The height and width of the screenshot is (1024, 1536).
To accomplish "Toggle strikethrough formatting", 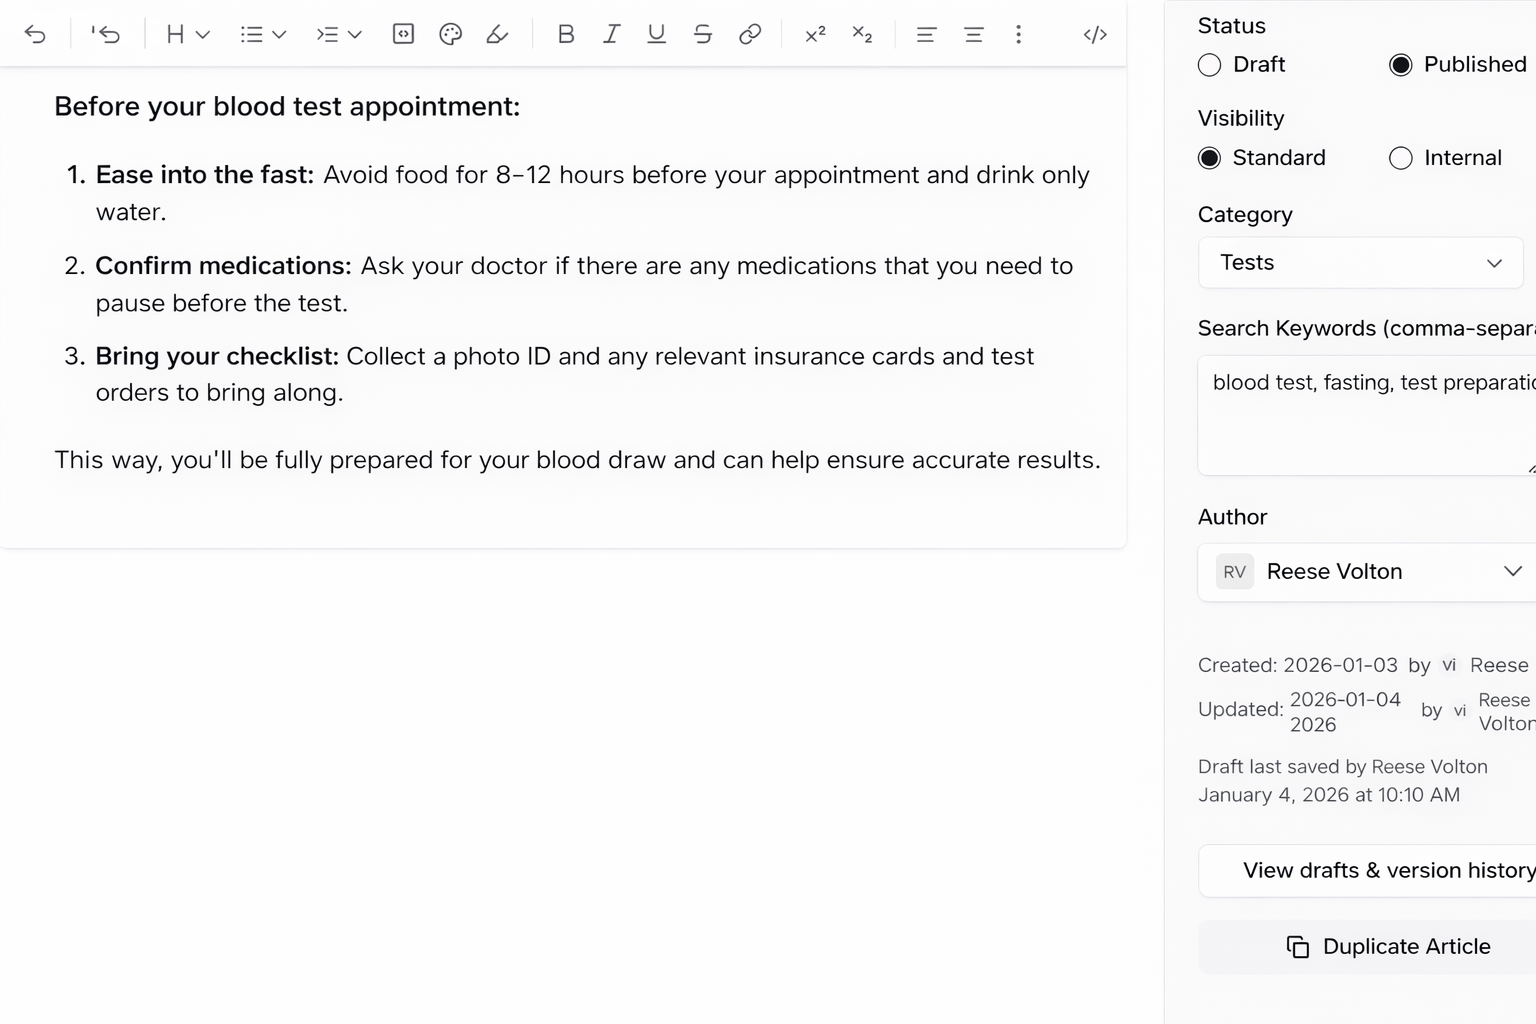I will (703, 34).
